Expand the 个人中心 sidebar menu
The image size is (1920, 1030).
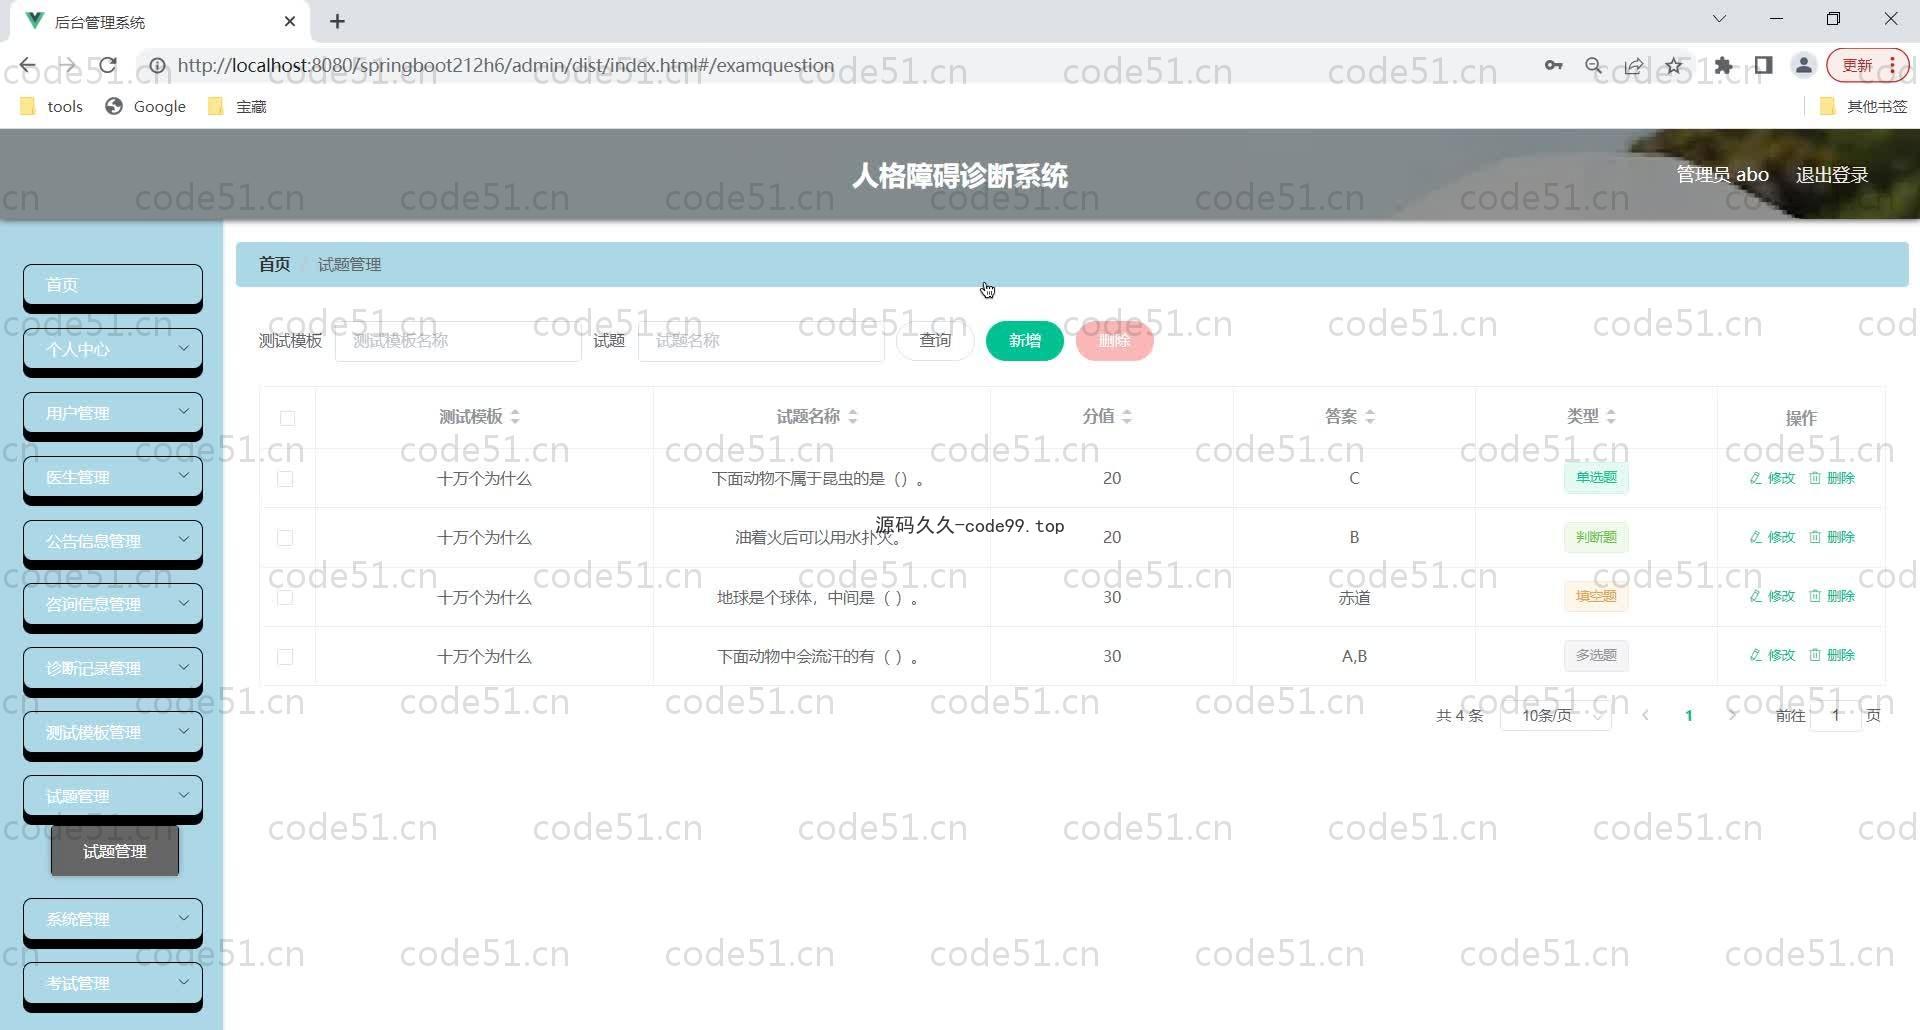pyautogui.click(x=113, y=349)
